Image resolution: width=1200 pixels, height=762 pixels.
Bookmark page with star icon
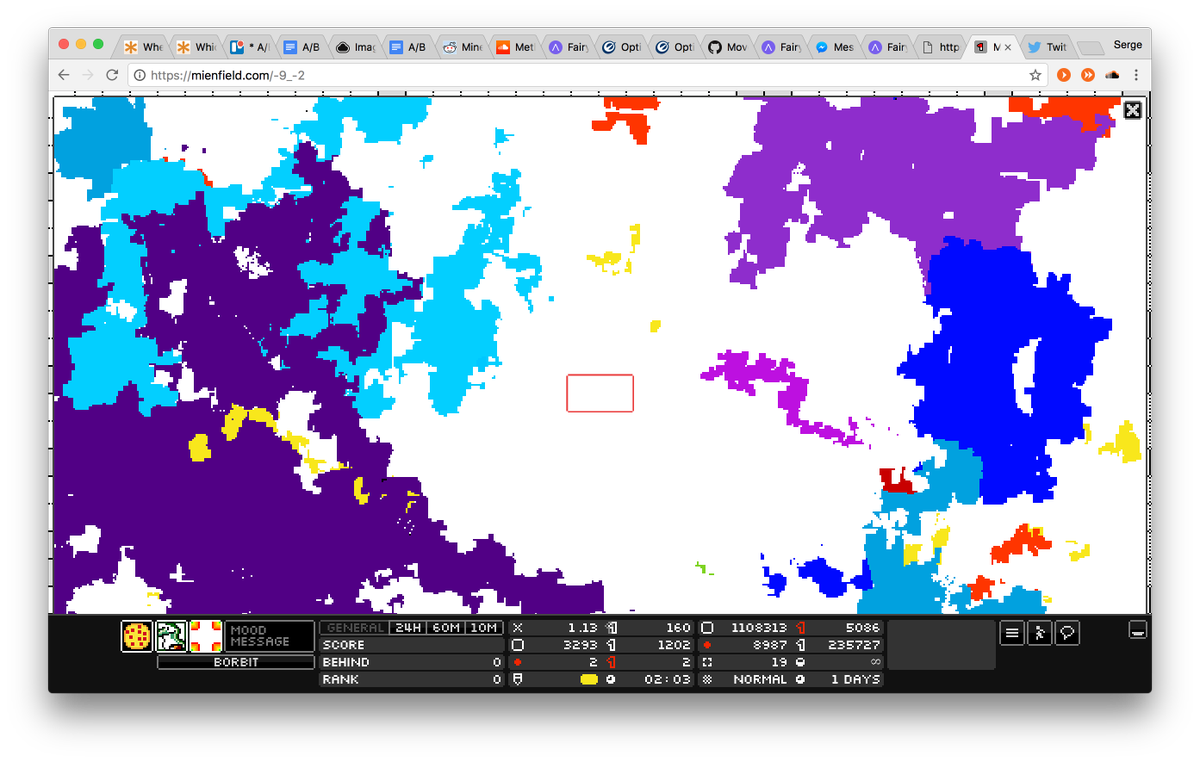pyautogui.click(x=1035, y=75)
